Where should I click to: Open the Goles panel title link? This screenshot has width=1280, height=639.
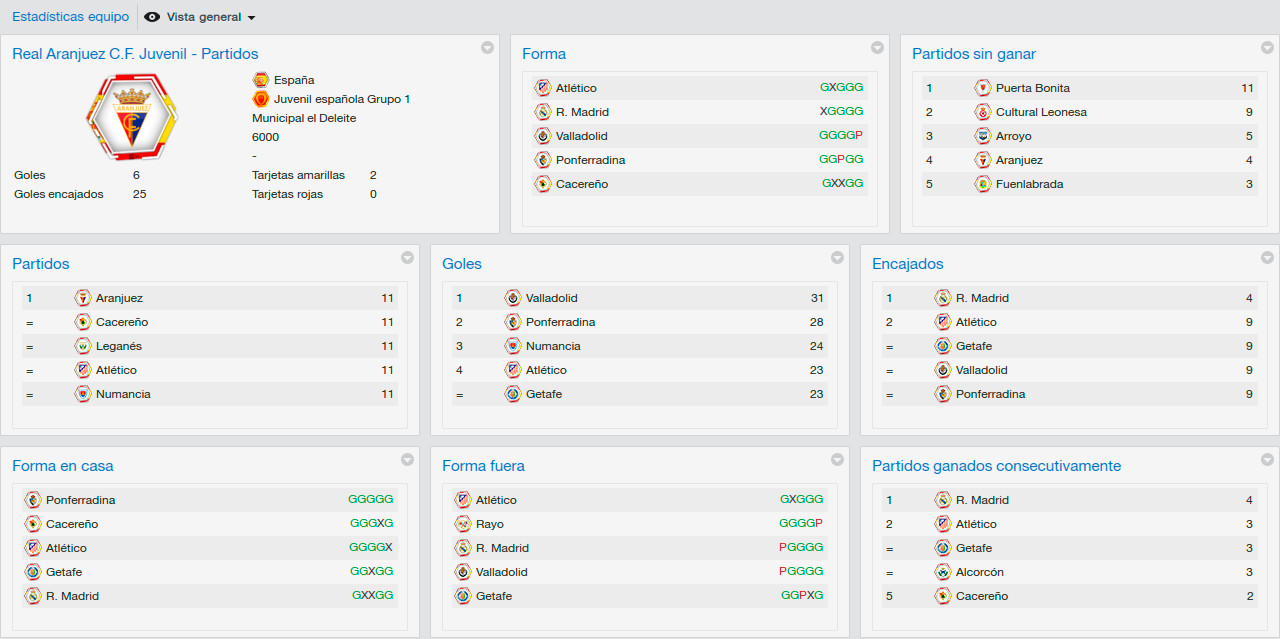point(462,264)
